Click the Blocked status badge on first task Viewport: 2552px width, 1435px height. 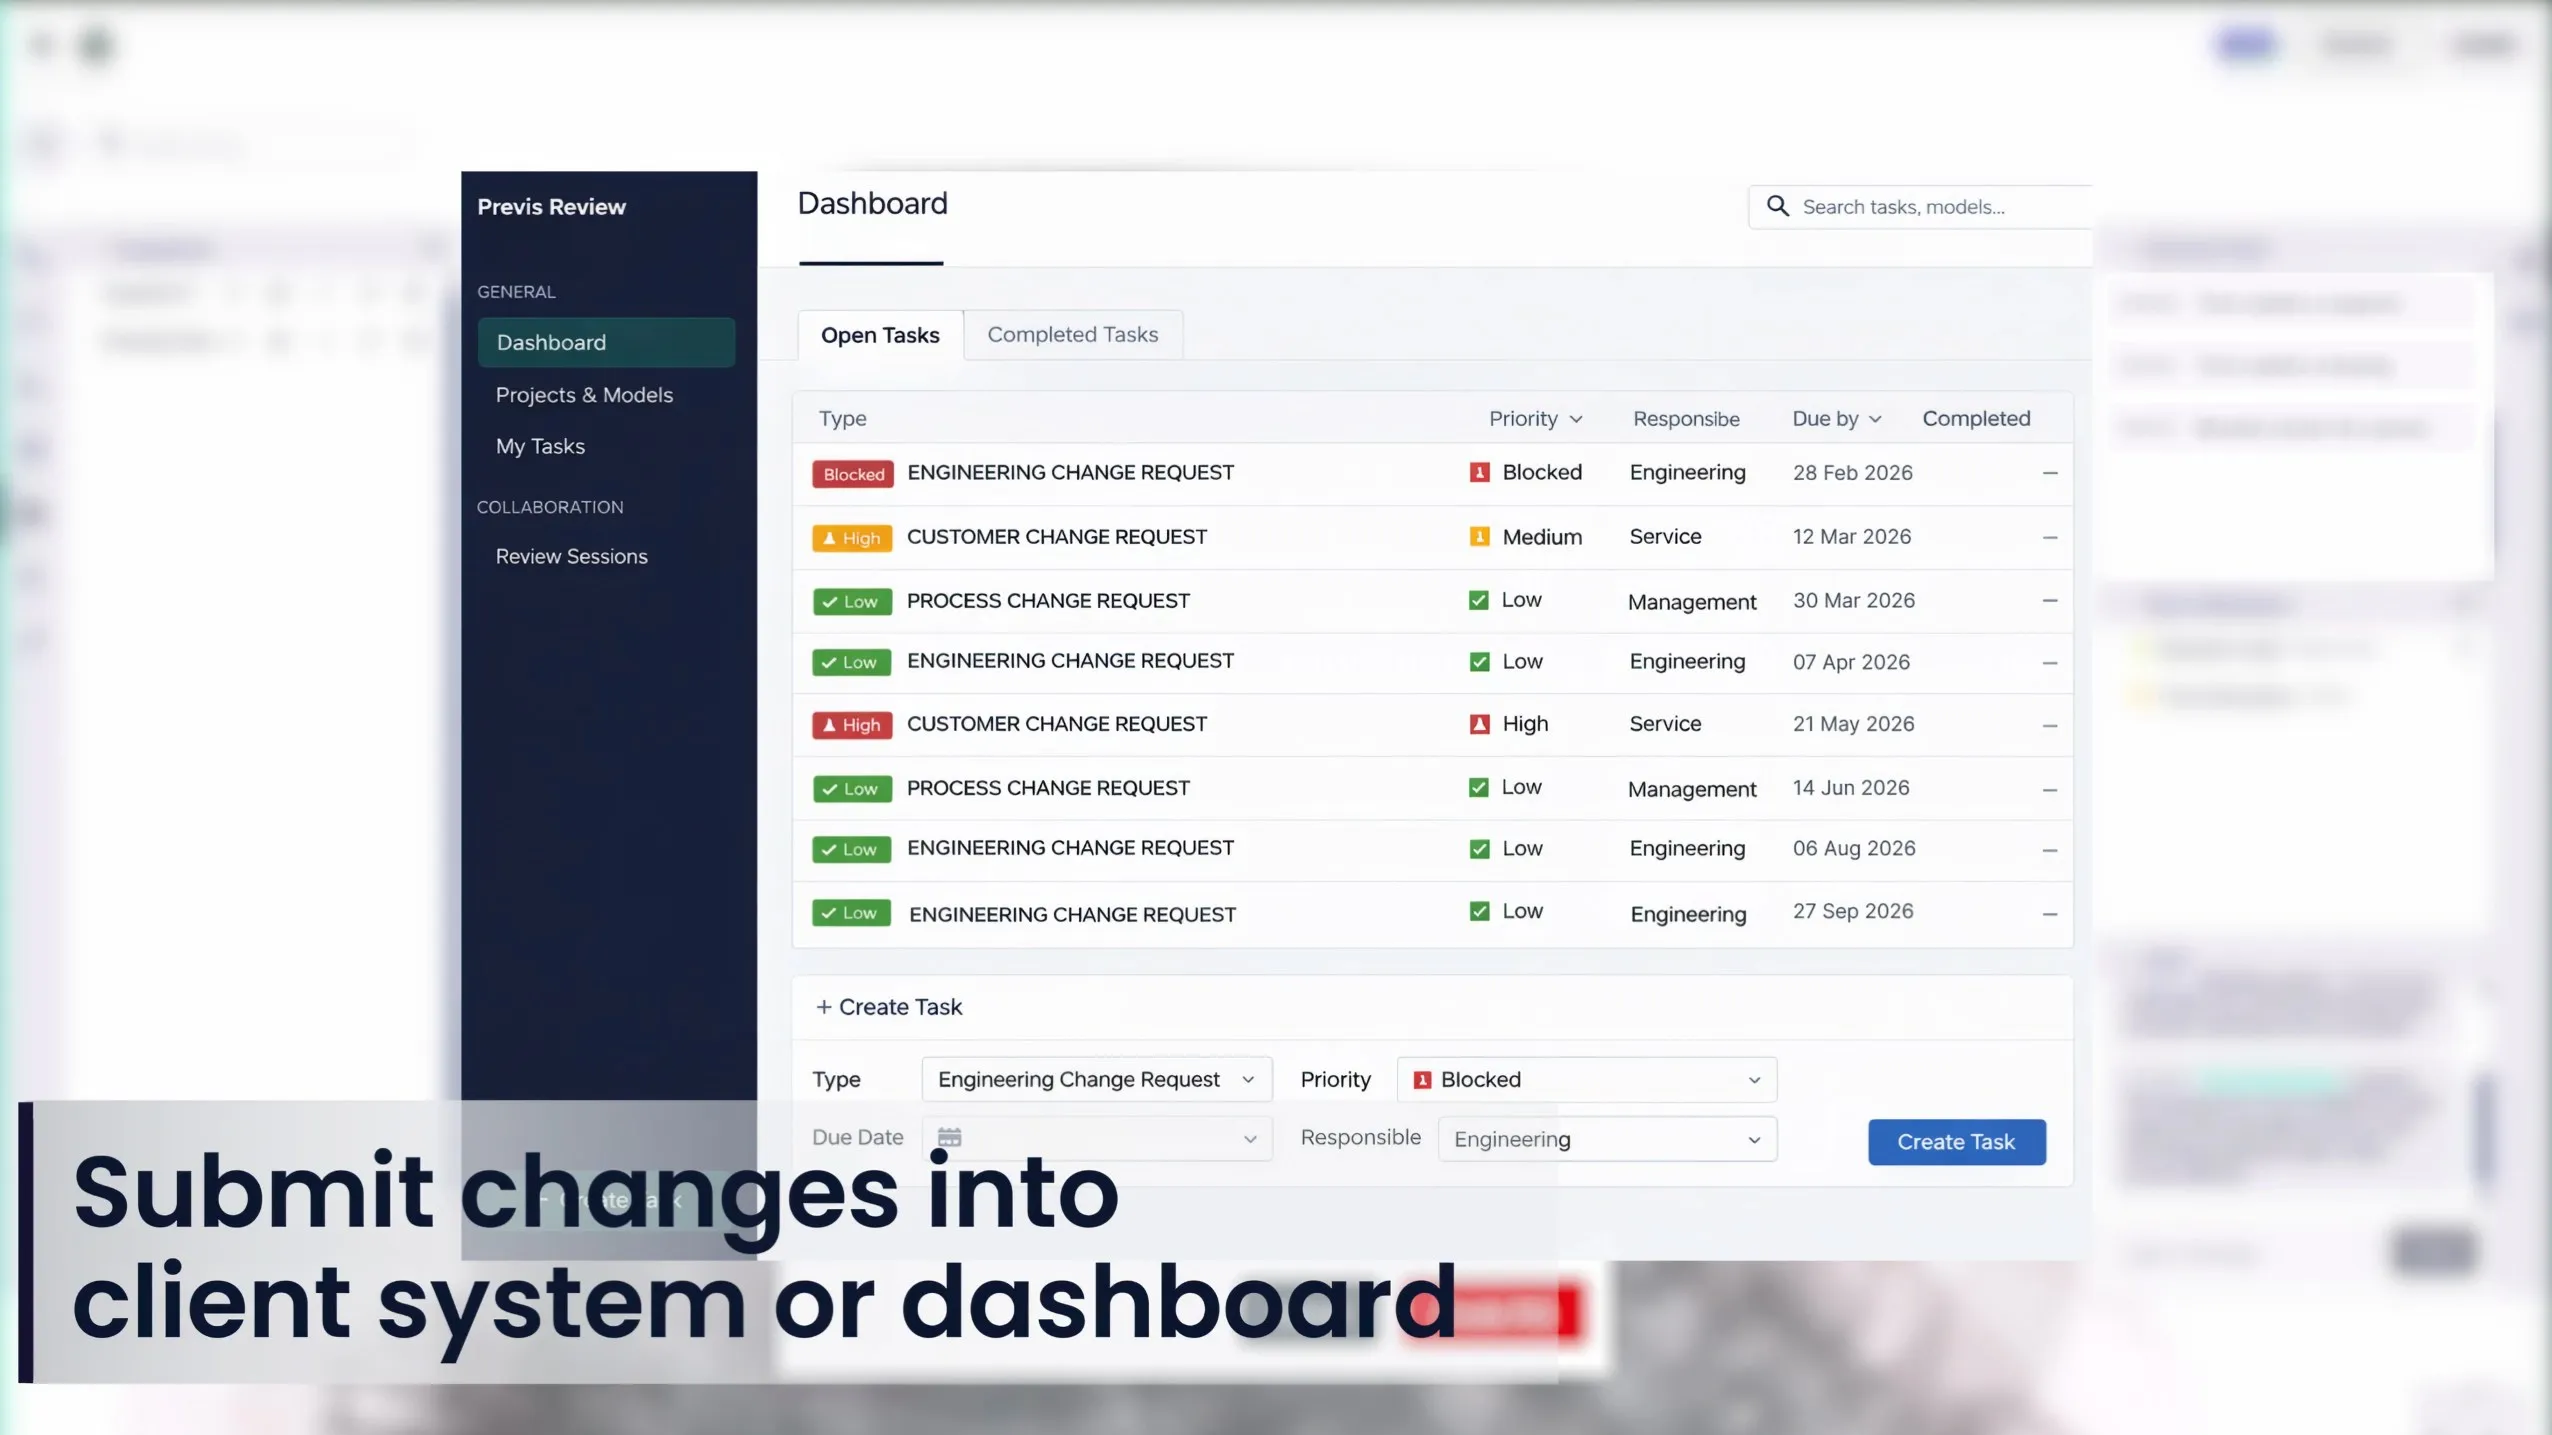pyautogui.click(x=853, y=474)
